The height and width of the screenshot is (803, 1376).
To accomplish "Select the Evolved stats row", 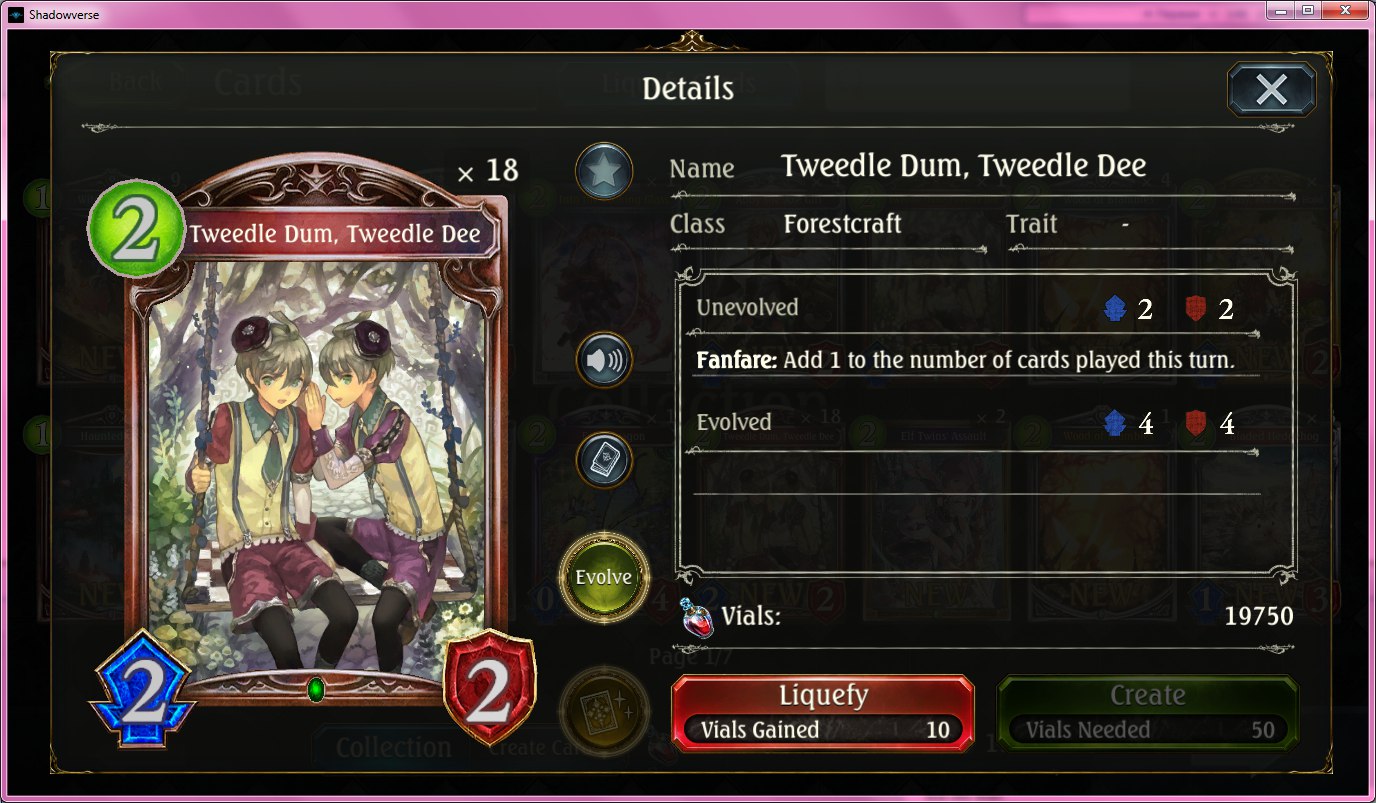I will (976, 424).
